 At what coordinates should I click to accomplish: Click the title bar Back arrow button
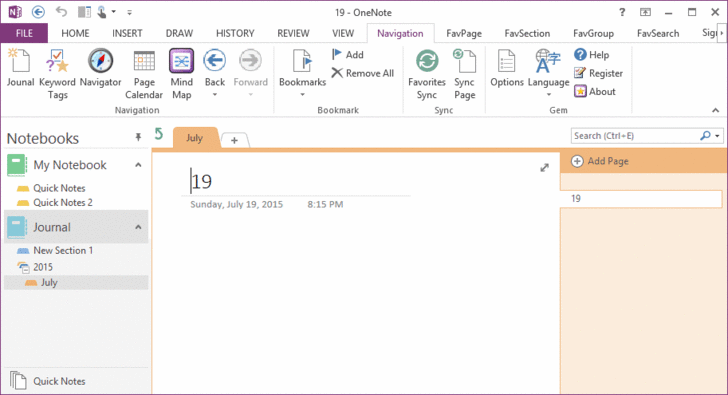[x=38, y=12]
